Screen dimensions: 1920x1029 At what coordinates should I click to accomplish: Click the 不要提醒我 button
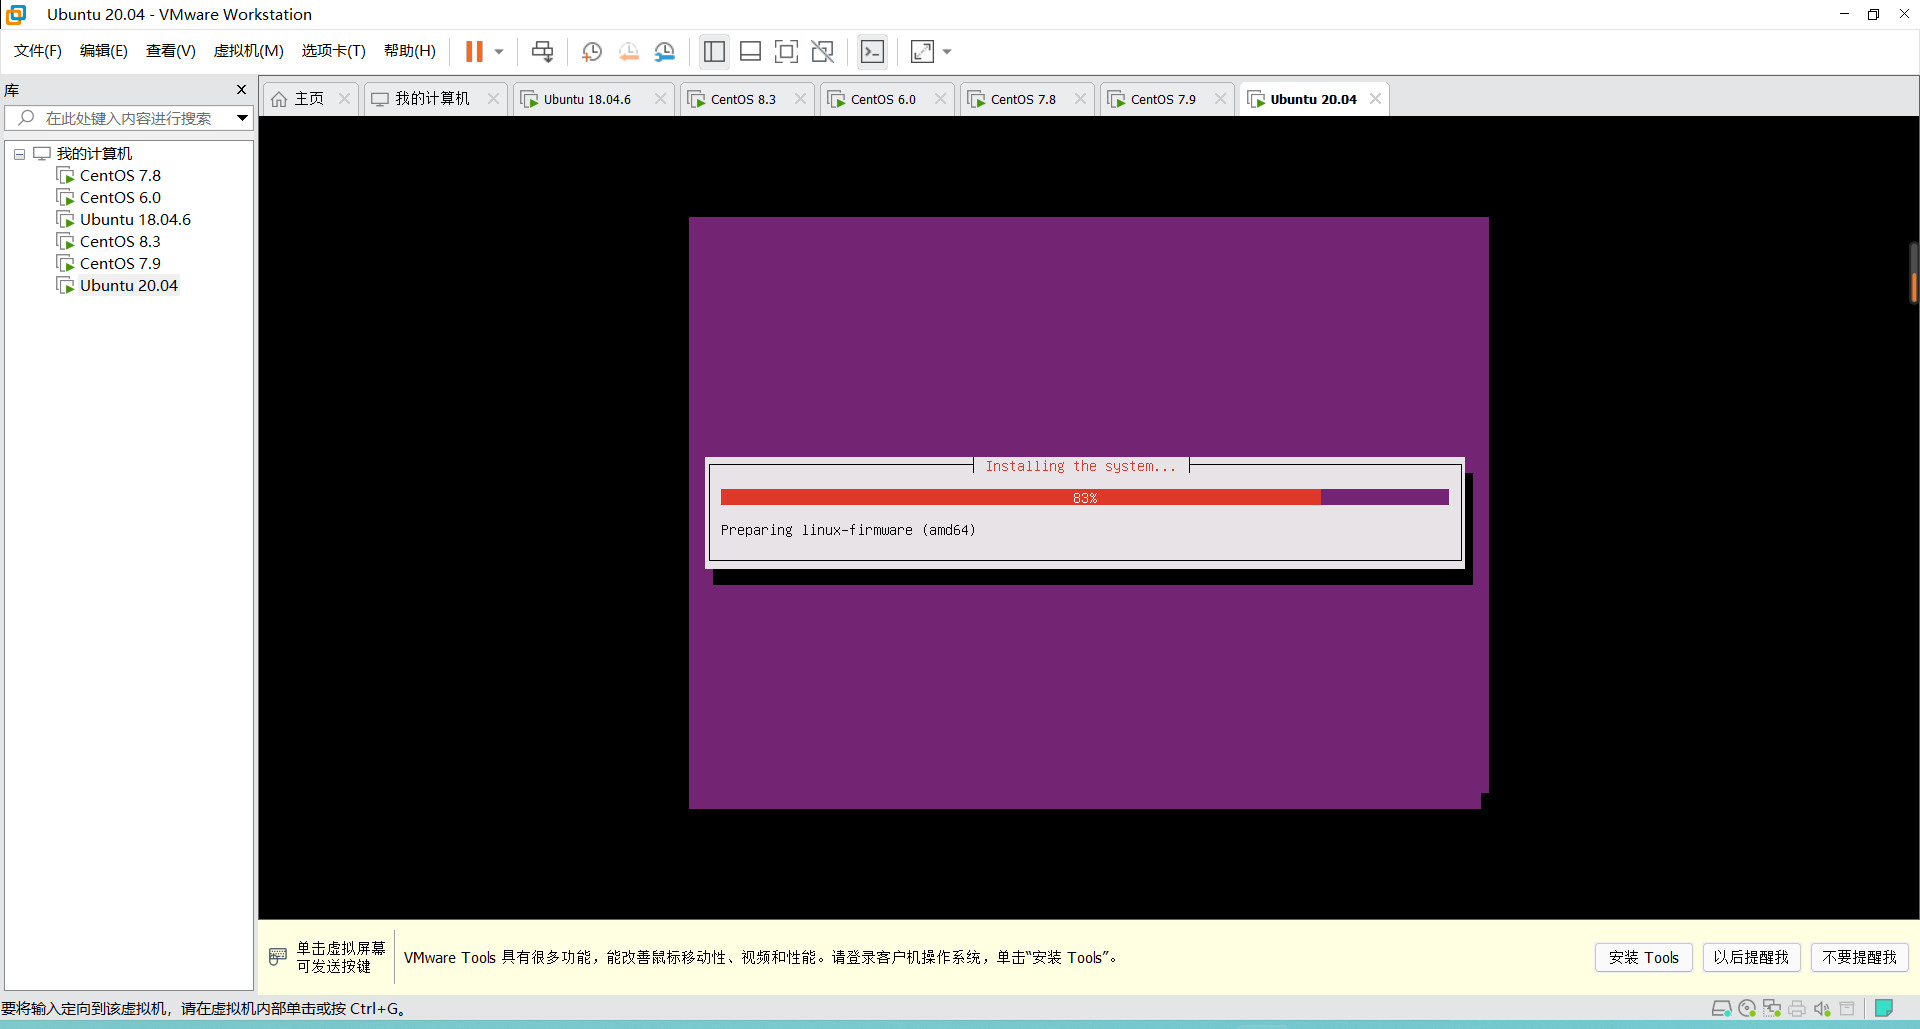1859,957
